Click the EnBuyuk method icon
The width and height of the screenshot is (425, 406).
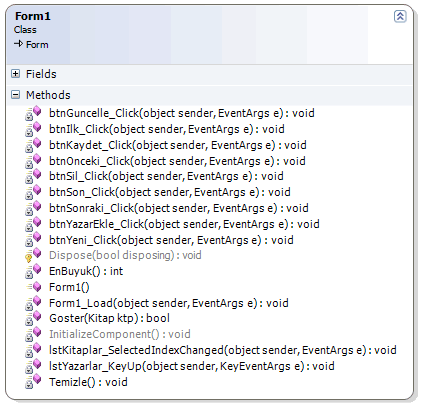33,271
